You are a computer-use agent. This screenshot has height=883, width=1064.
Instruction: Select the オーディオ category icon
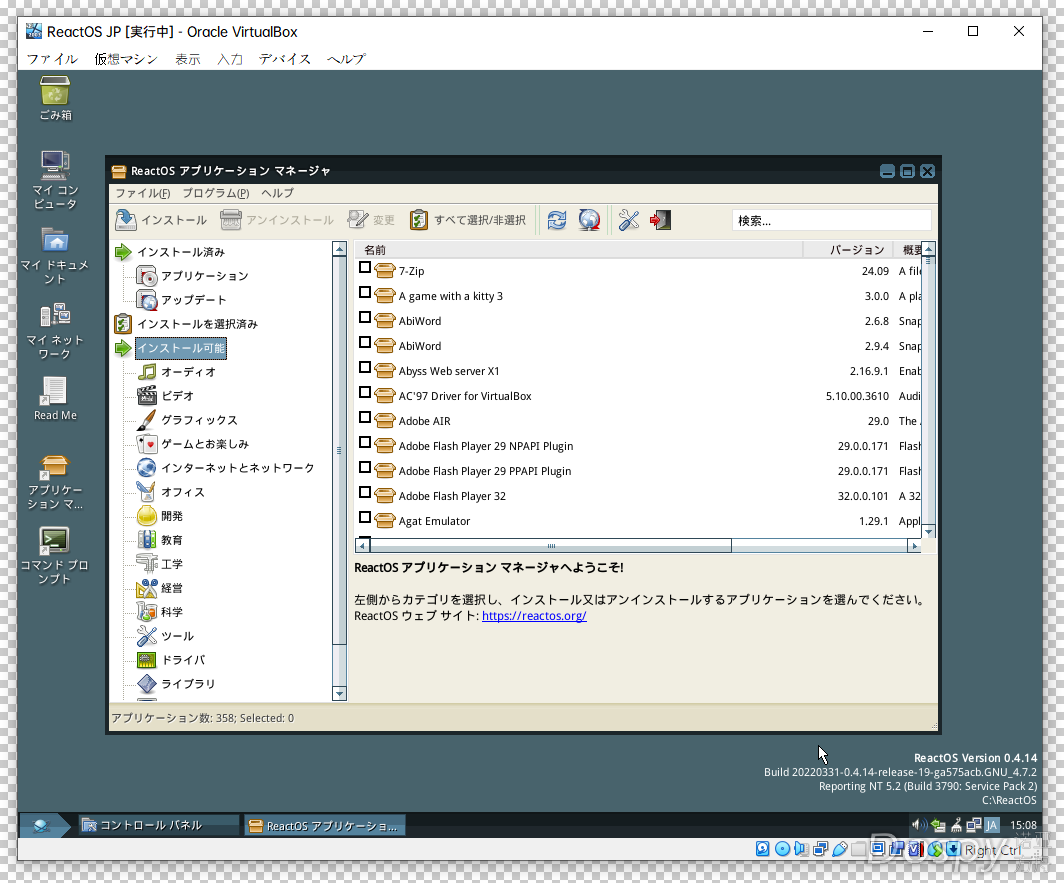147,372
